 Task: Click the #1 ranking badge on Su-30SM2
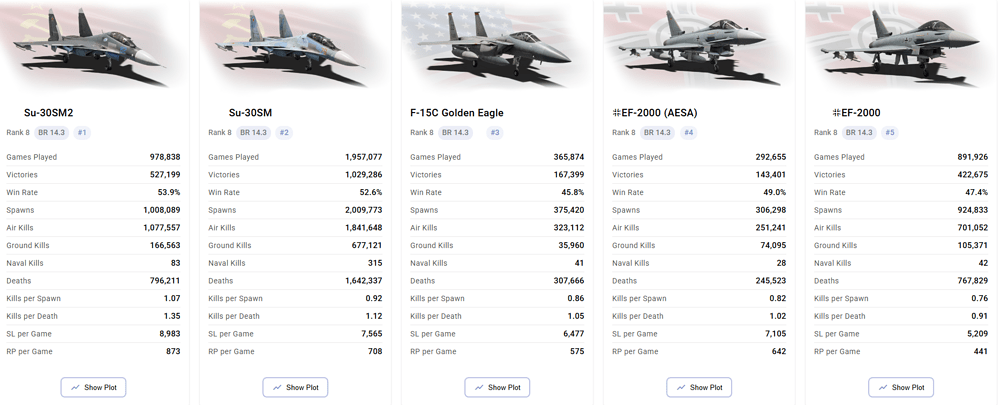coord(82,133)
